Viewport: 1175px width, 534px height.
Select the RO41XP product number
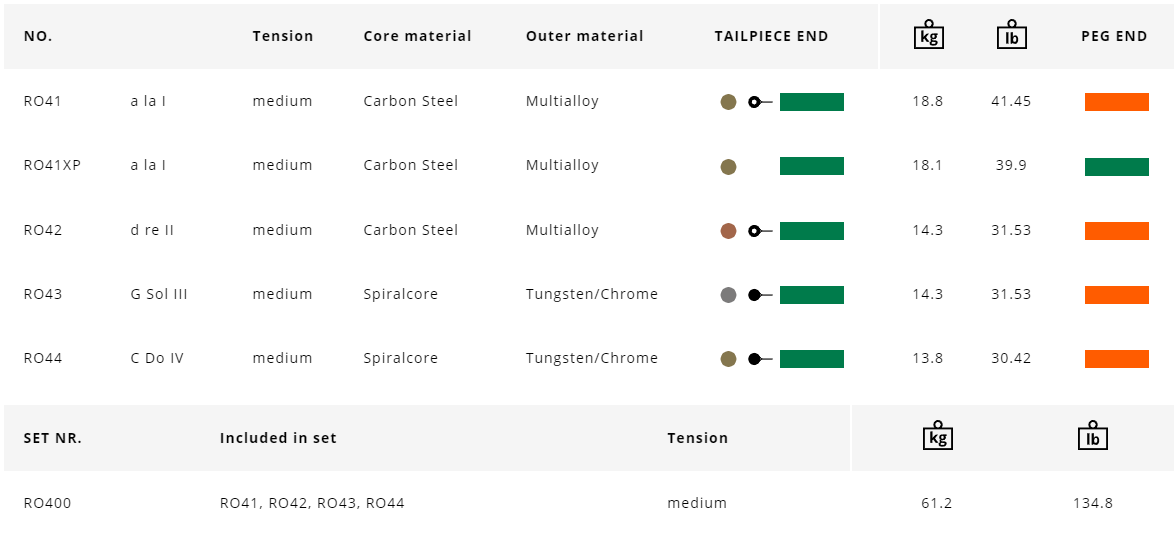52,166
